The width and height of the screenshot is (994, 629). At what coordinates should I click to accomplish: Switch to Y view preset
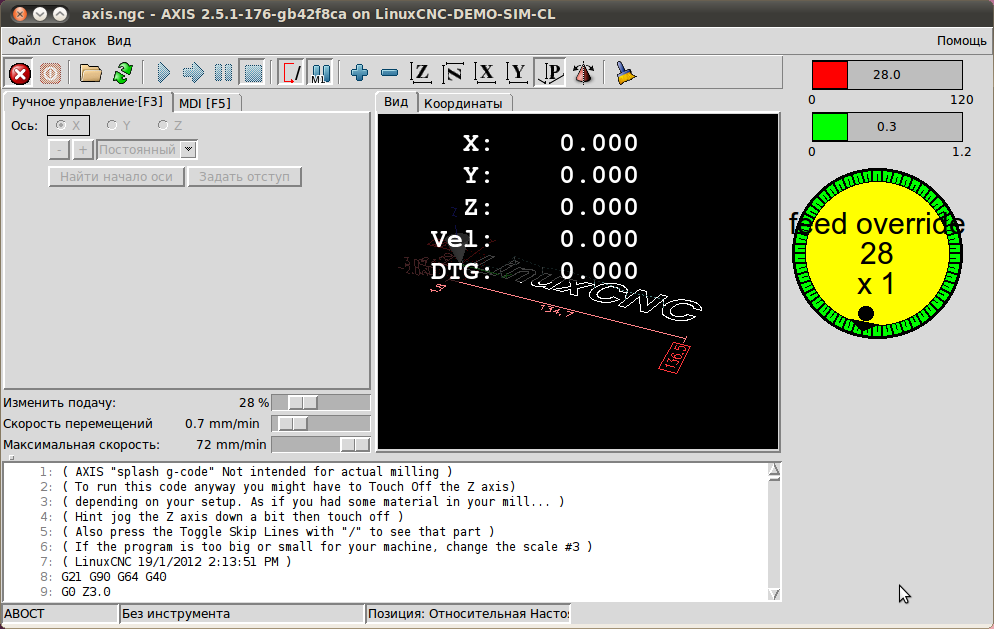[518, 74]
